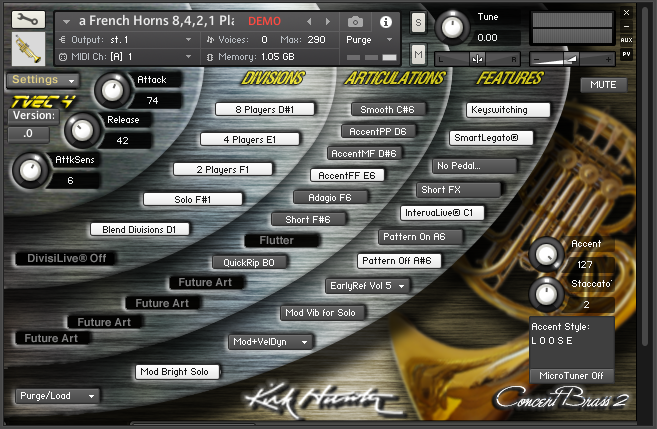The image size is (657, 429).
Task: Select Flutter articulation
Action: [x=282, y=240]
